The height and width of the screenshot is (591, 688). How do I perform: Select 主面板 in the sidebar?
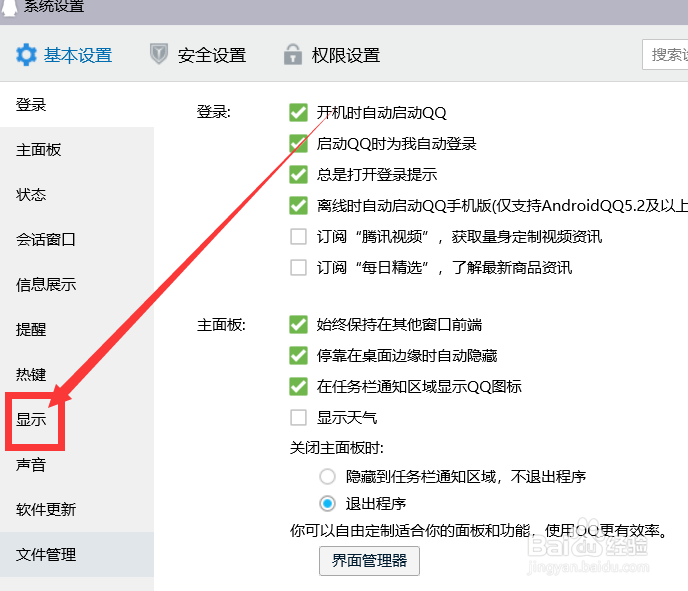(x=77, y=150)
